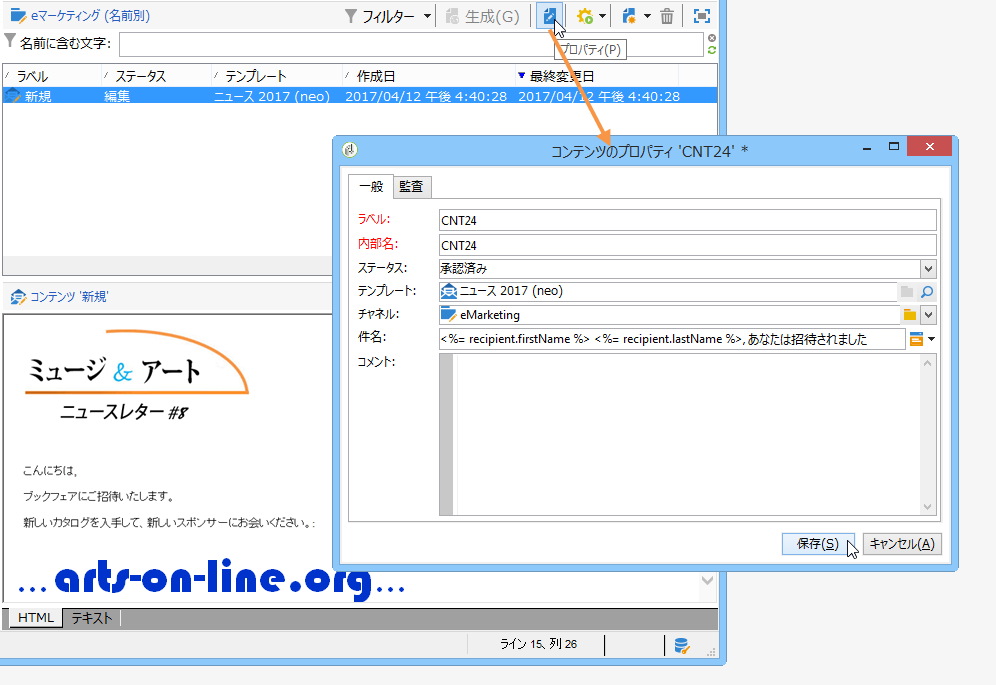Screen dimensions: 996x685
Task: Switch to the 監査 tab
Action: [412, 187]
